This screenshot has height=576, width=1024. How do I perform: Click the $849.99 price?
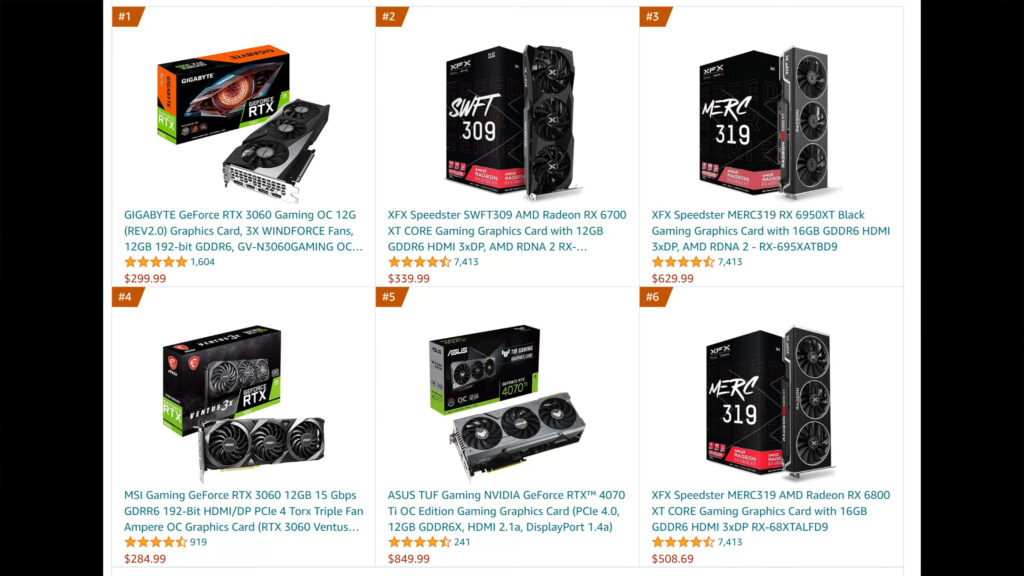click(x=409, y=559)
